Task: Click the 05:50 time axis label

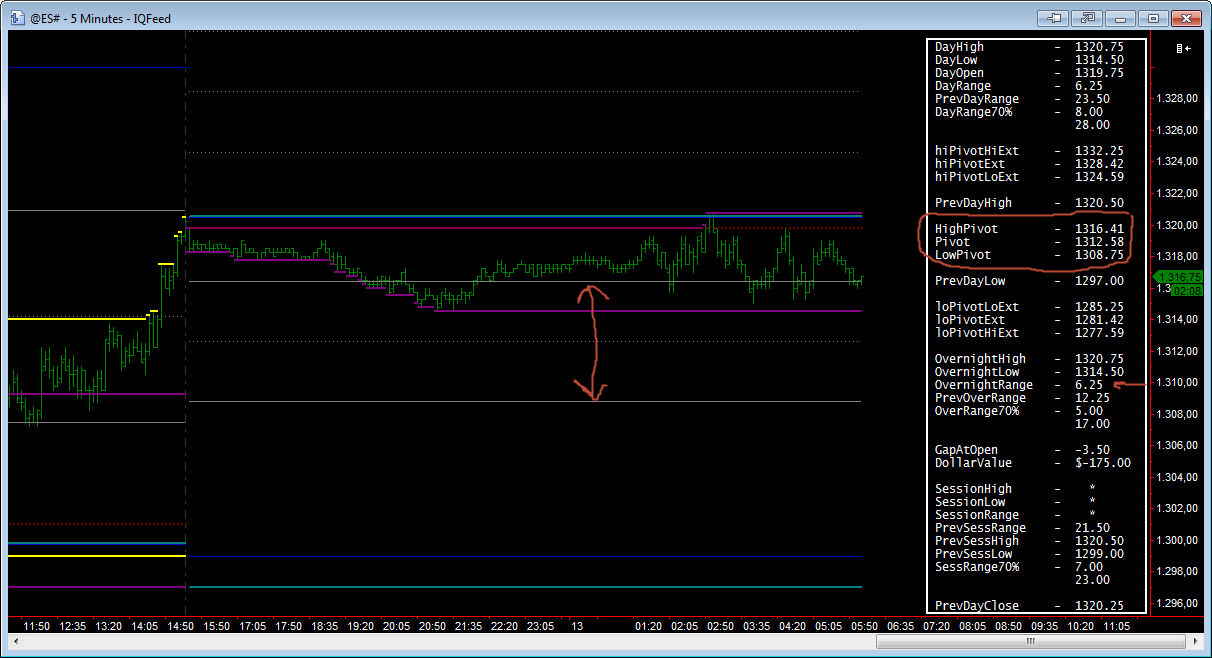Action: [x=864, y=626]
